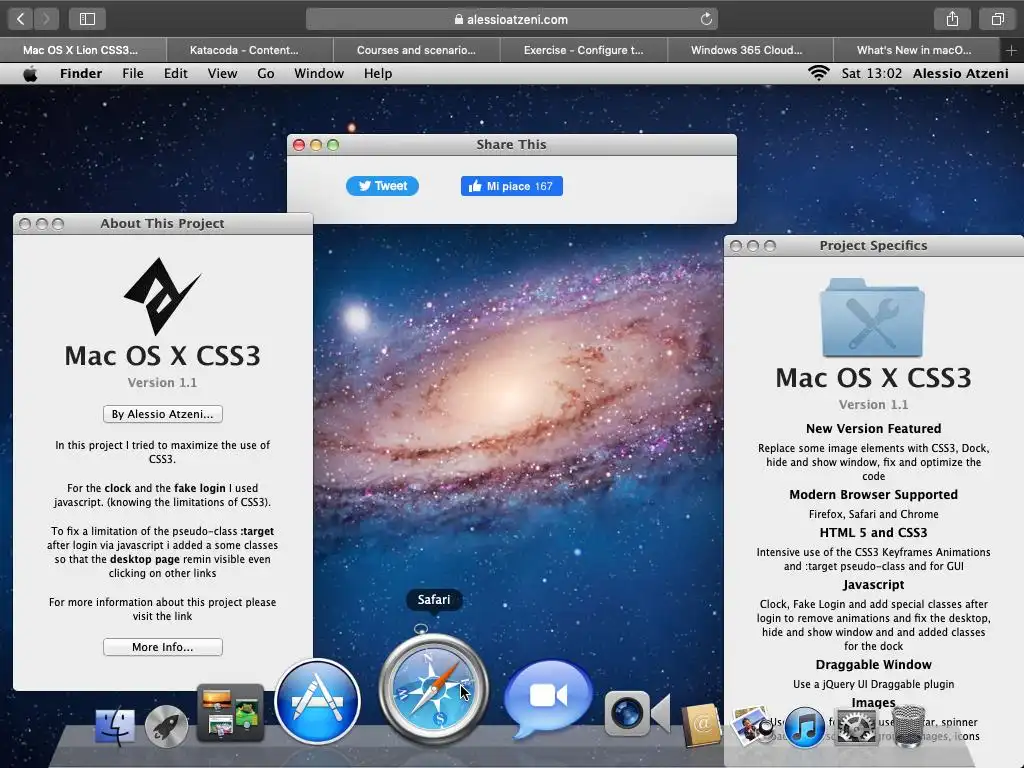Open System Preferences gear in dock

point(856,726)
